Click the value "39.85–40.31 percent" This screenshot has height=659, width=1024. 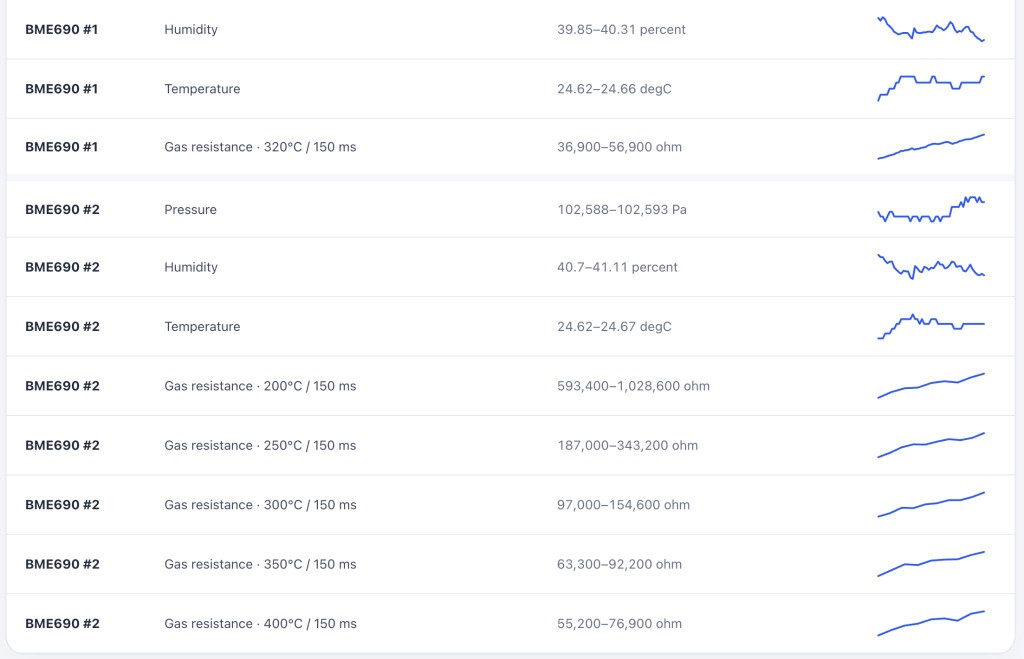pyautogui.click(x=621, y=29)
